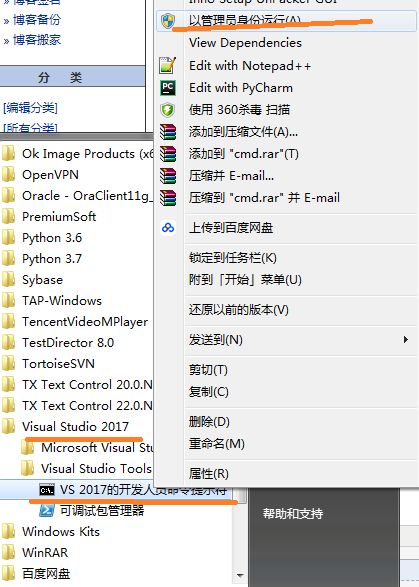
Task: Click the [编辑分类] link
Action: click(30, 108)
